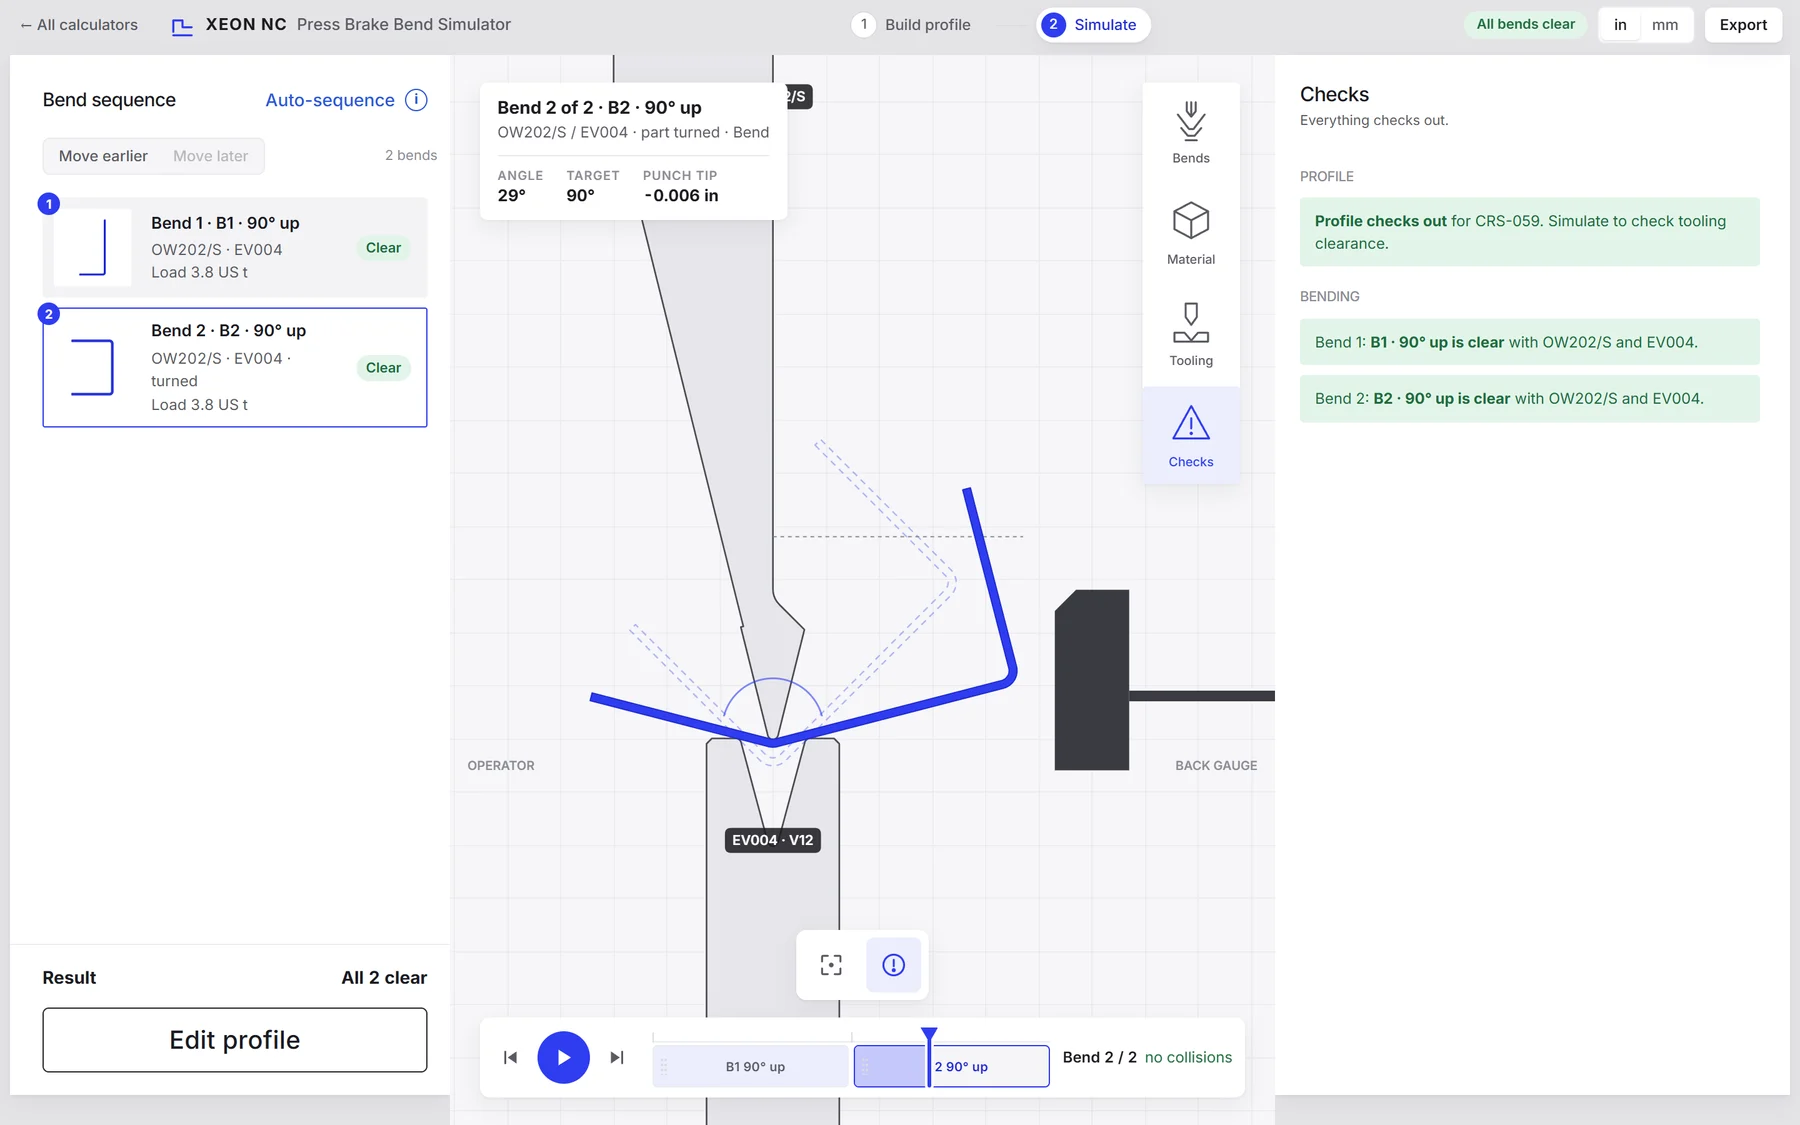Skip to next bend step
Image resolution: width=1800 pixels, height=1125 pixels.
617,1057
